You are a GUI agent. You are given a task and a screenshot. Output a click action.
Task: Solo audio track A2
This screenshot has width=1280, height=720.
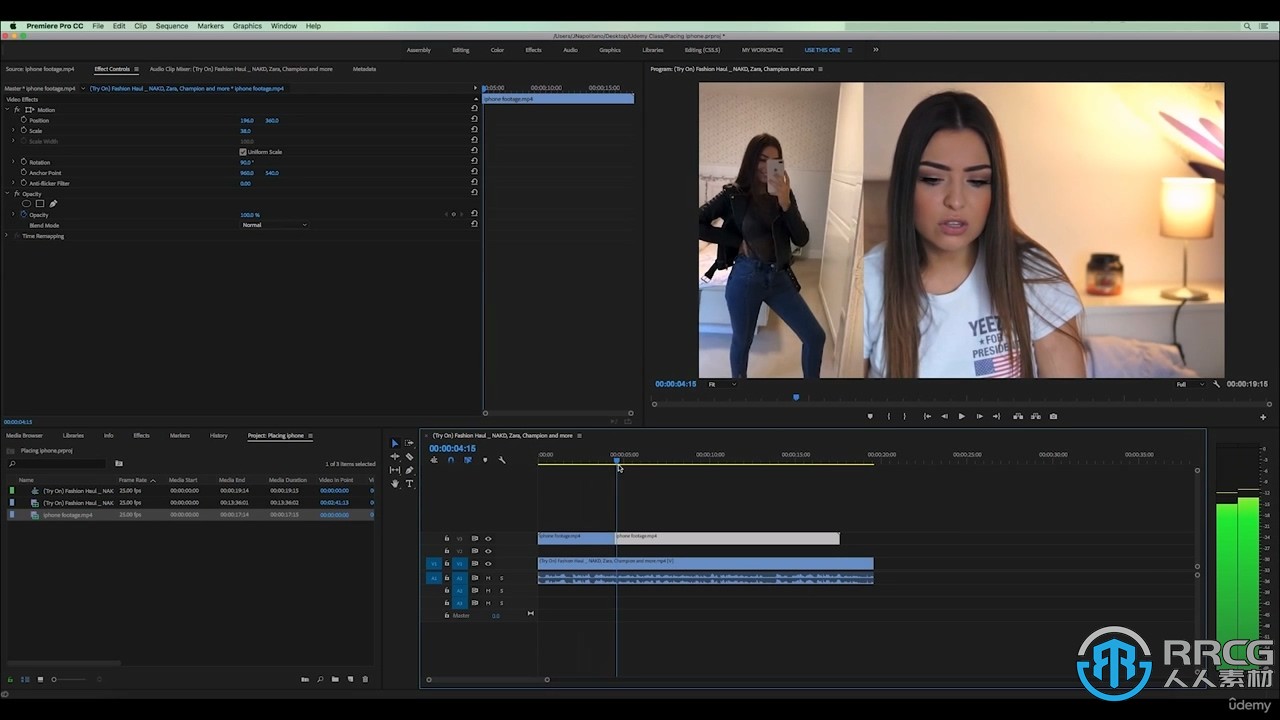pyautogui.click(x=501, y=590)
